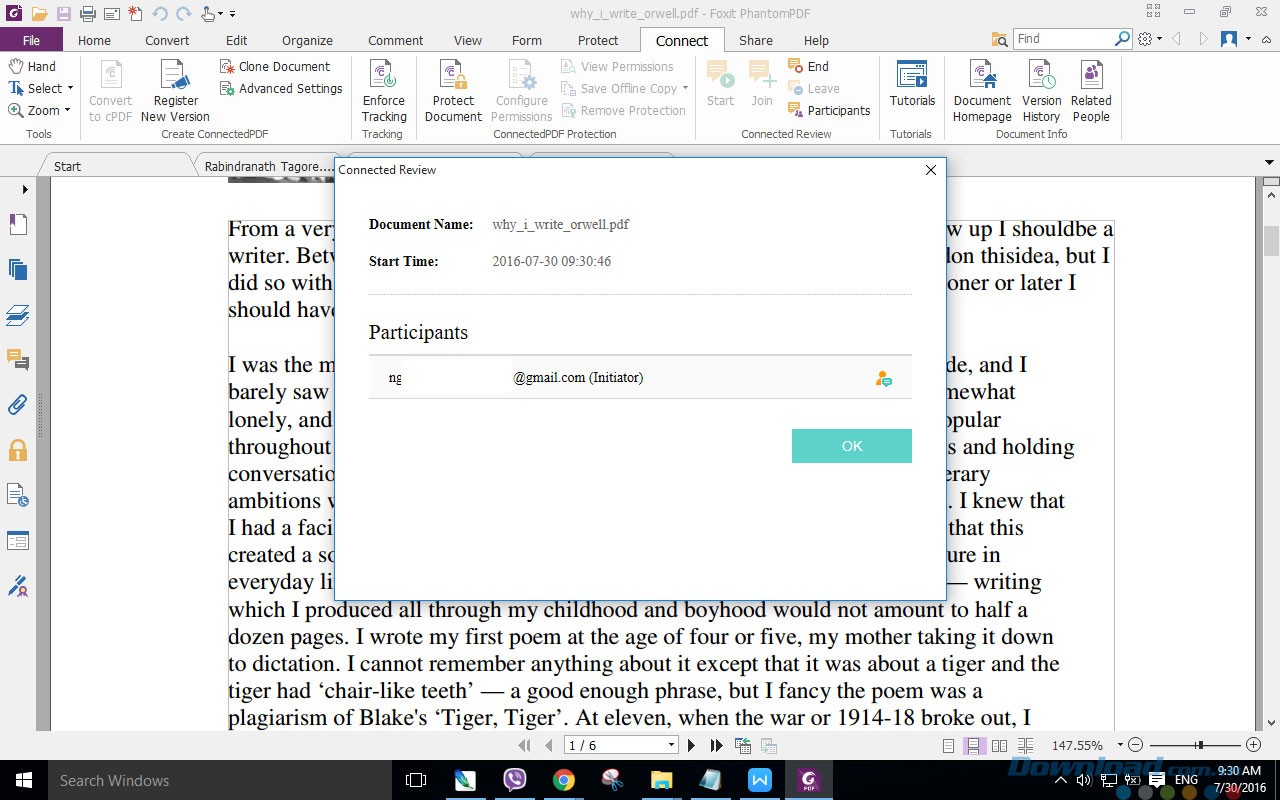
Task: Open Register New Version tool
Action: [x=175, y=78]
